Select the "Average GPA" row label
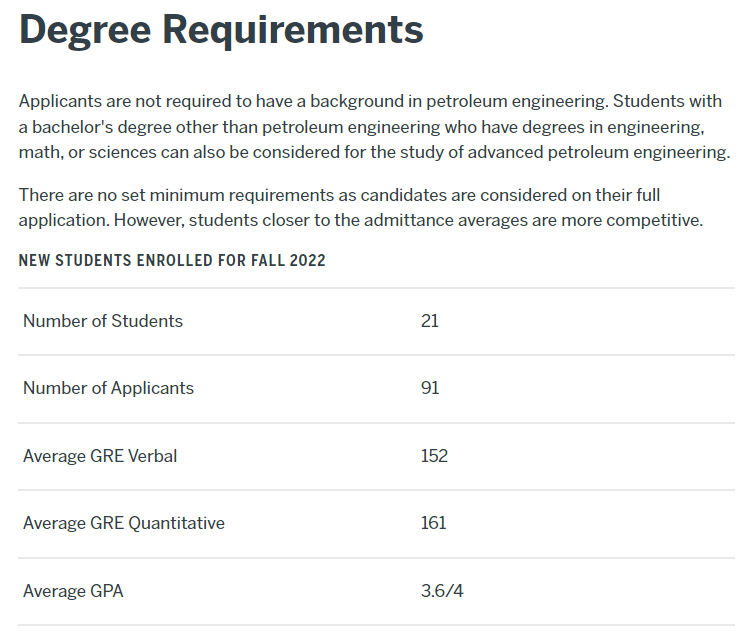The height and width of the screenshot is (631, 740). click(x=73, y=591)
